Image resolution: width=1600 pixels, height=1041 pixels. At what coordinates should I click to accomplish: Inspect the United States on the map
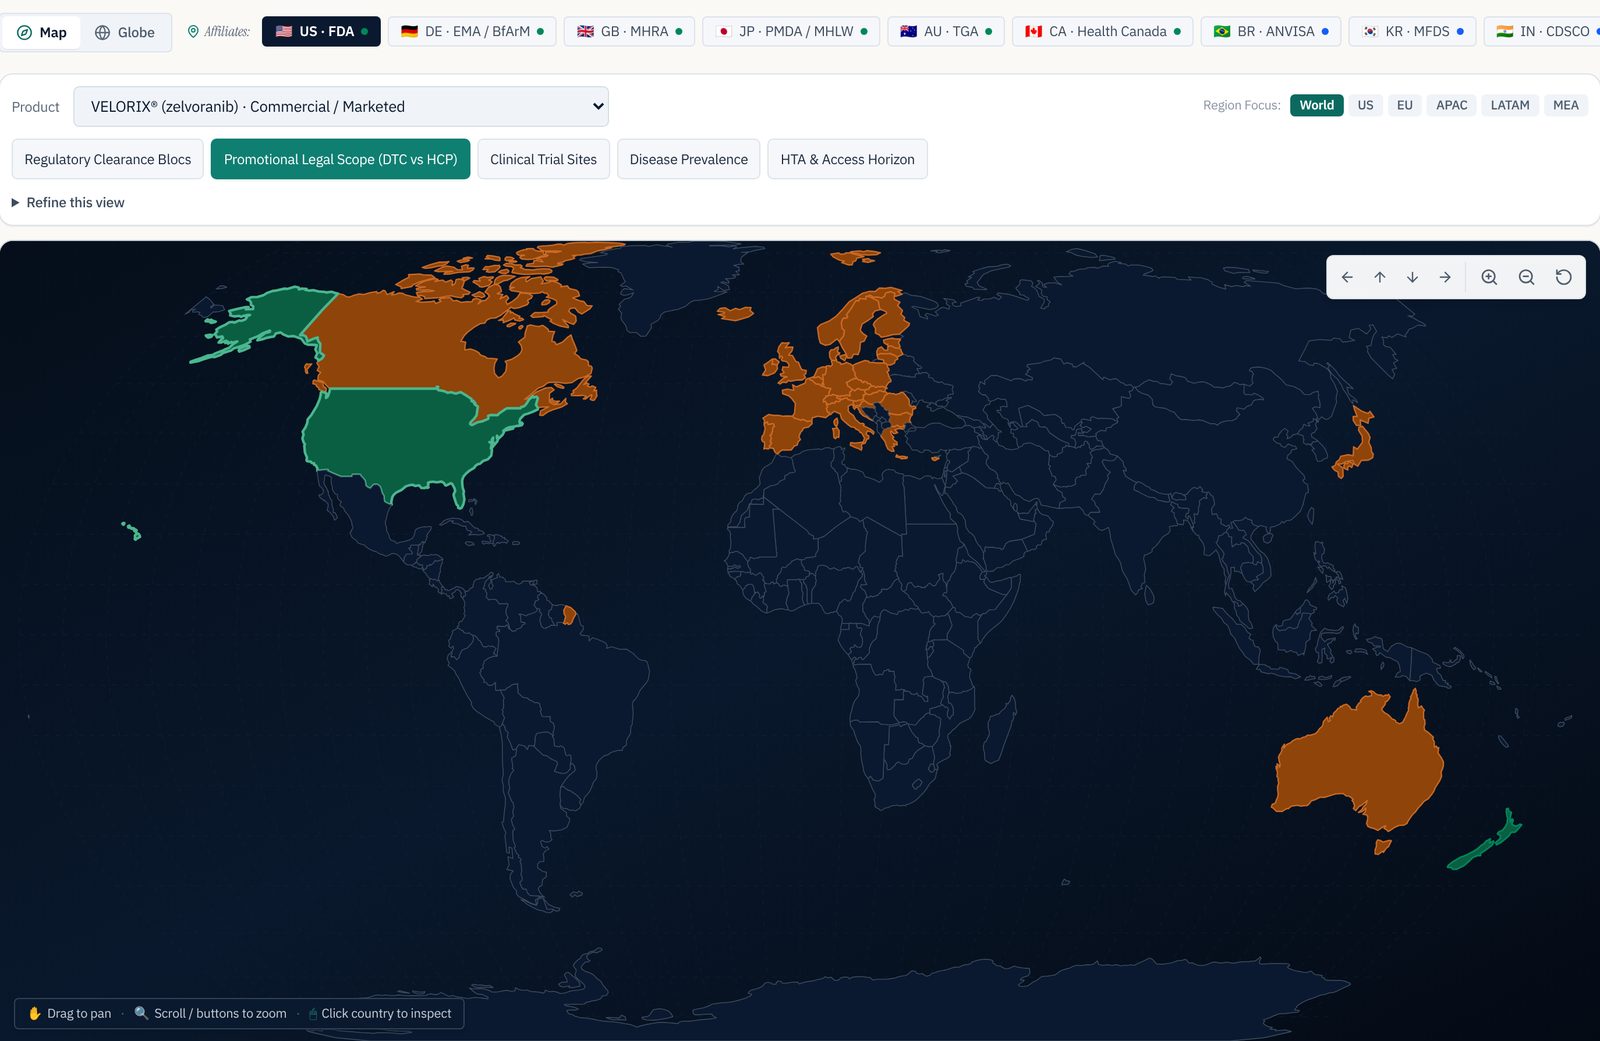point(400,440)
